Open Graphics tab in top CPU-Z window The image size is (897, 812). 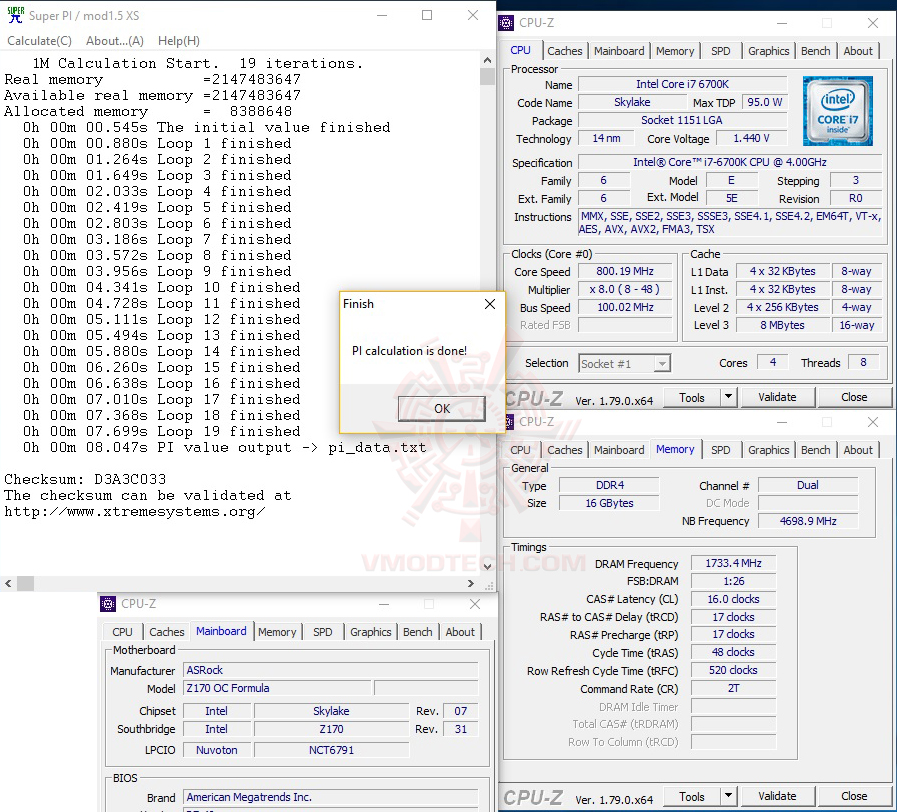pyautogui.click(x=768, y=51)
